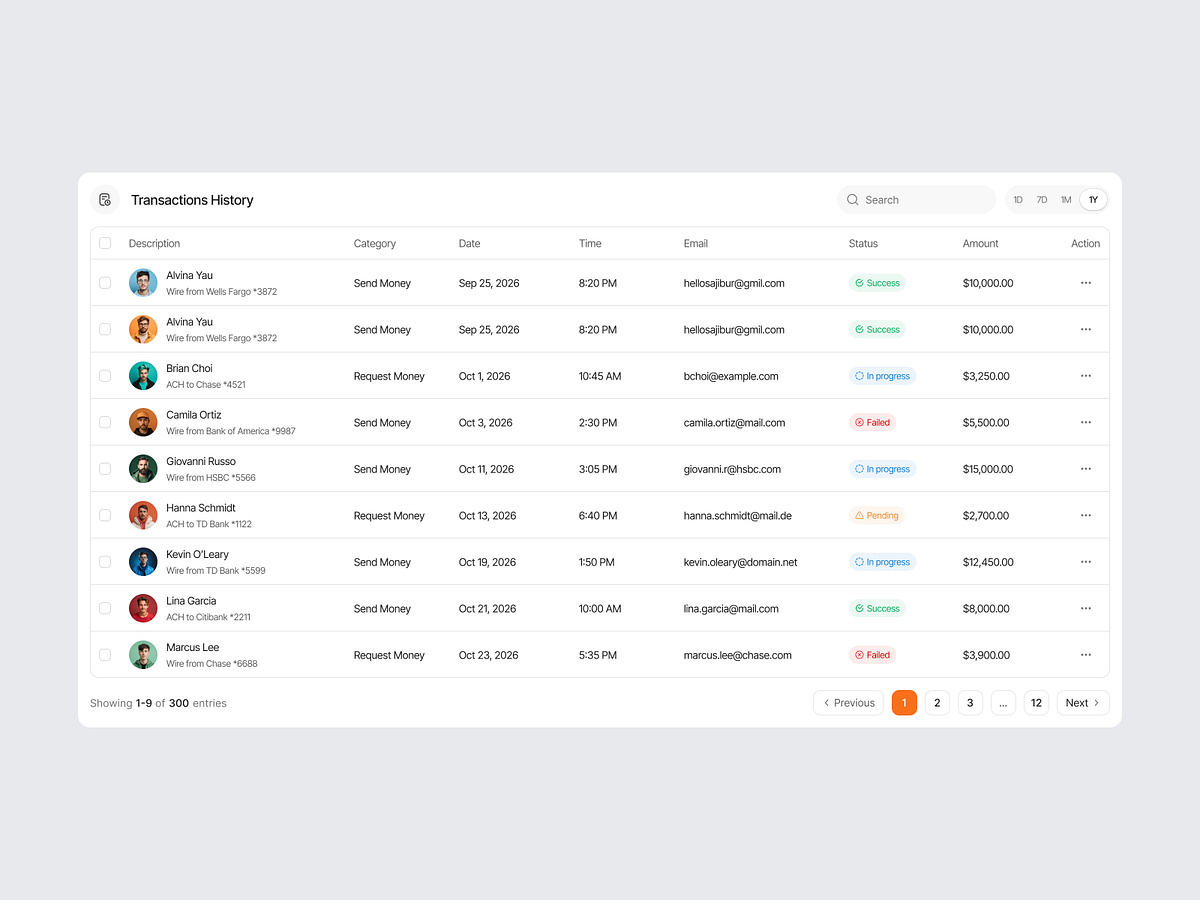
Task: Click Lina Garcia's avatar
Action: pyautogui.click(x=143, y=608)
